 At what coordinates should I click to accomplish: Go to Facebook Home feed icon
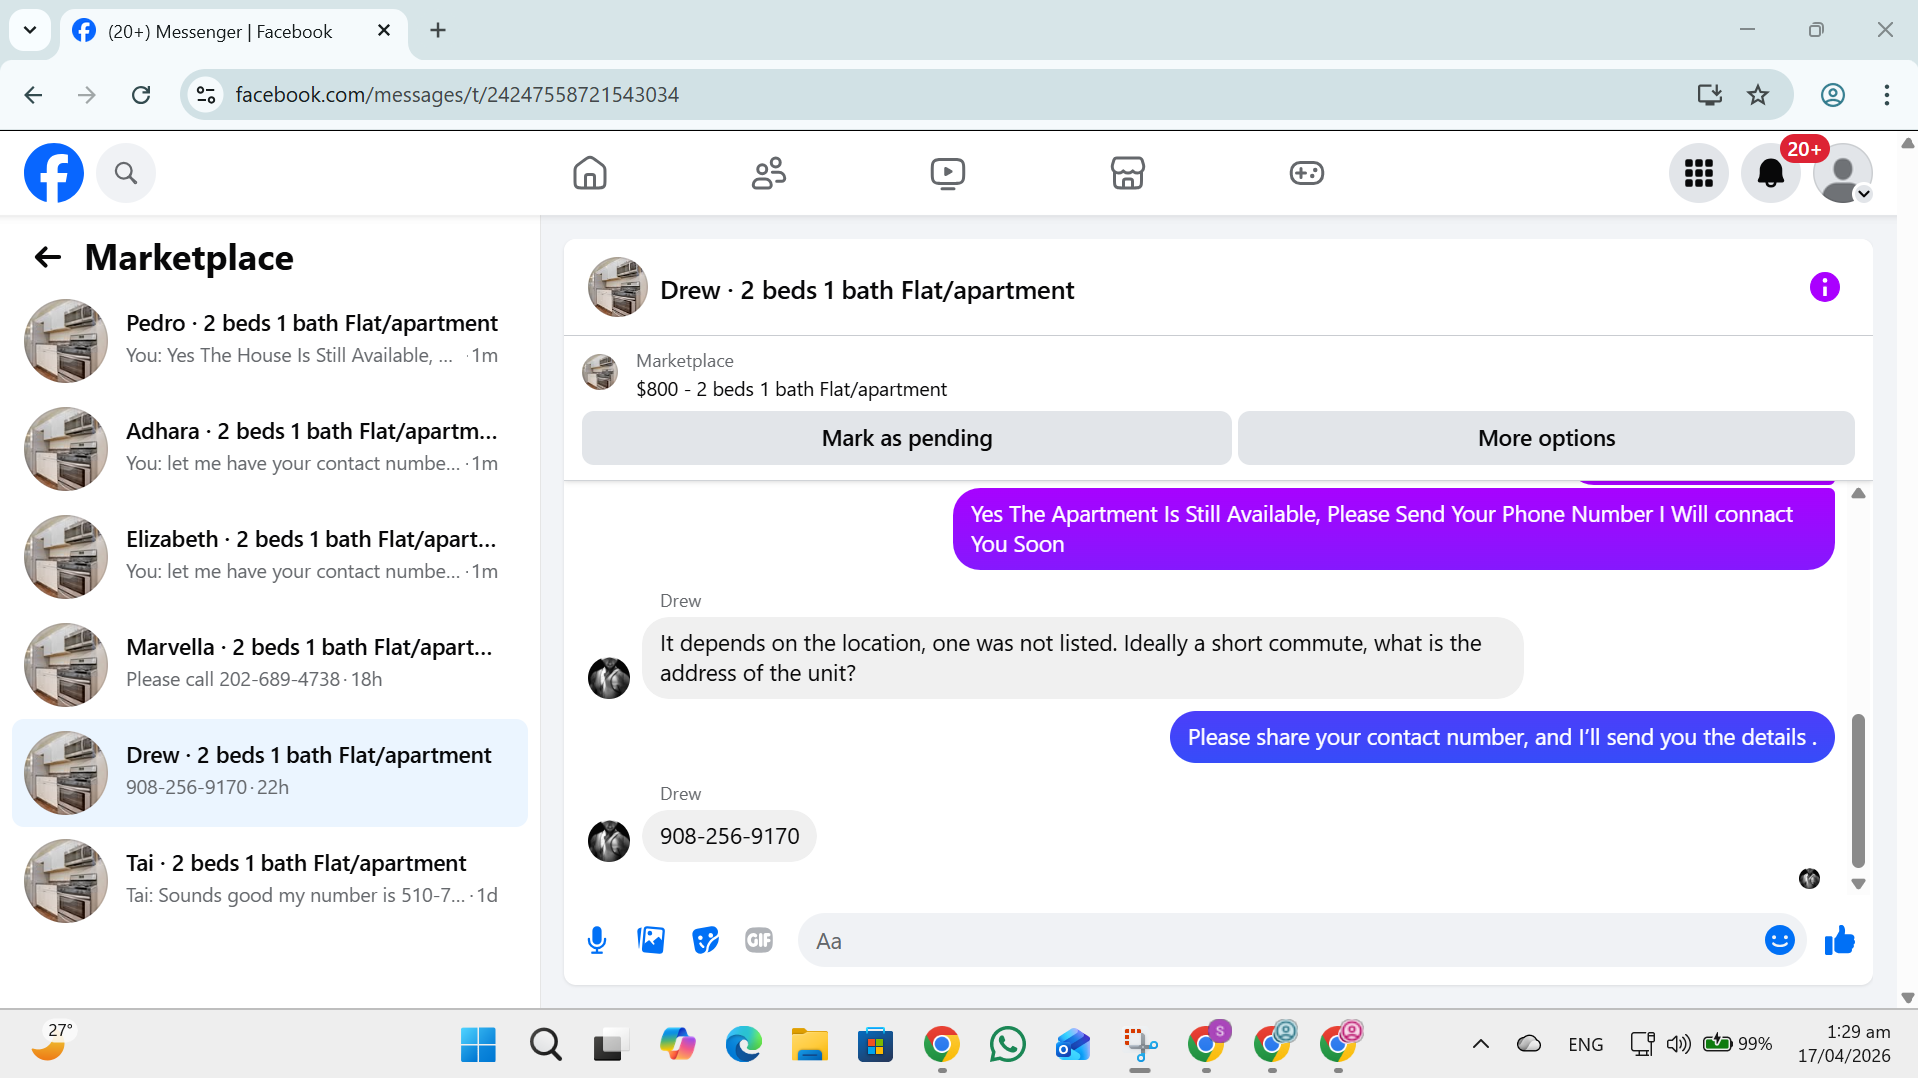coord(590,173)
